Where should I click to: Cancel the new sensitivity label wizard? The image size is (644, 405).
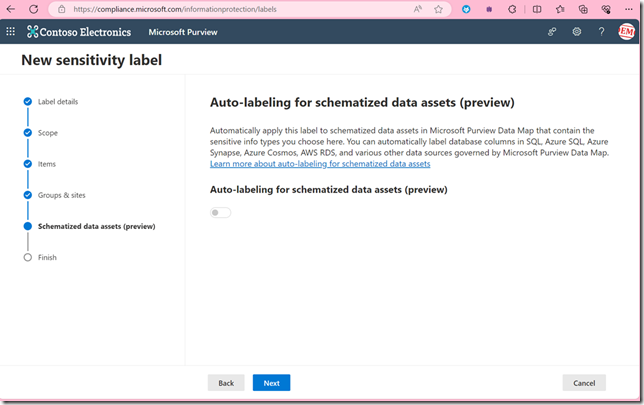pos(584,383)
